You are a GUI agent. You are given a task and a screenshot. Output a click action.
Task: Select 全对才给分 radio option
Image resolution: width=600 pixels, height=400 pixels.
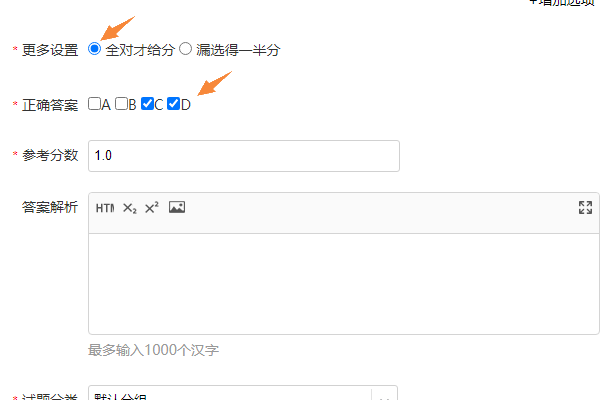94,49
